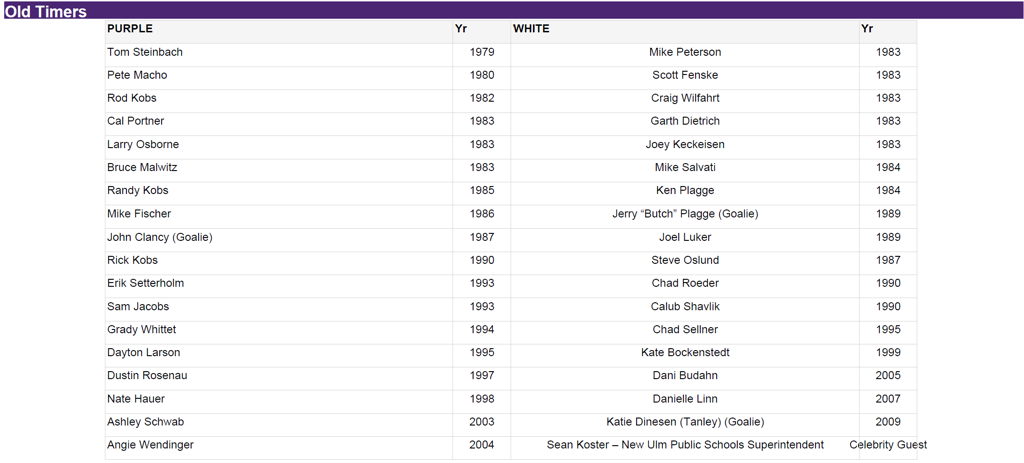Click the Garth Dietrich entry
This screenshot has height=463, width=1024.
pos(684,121)
